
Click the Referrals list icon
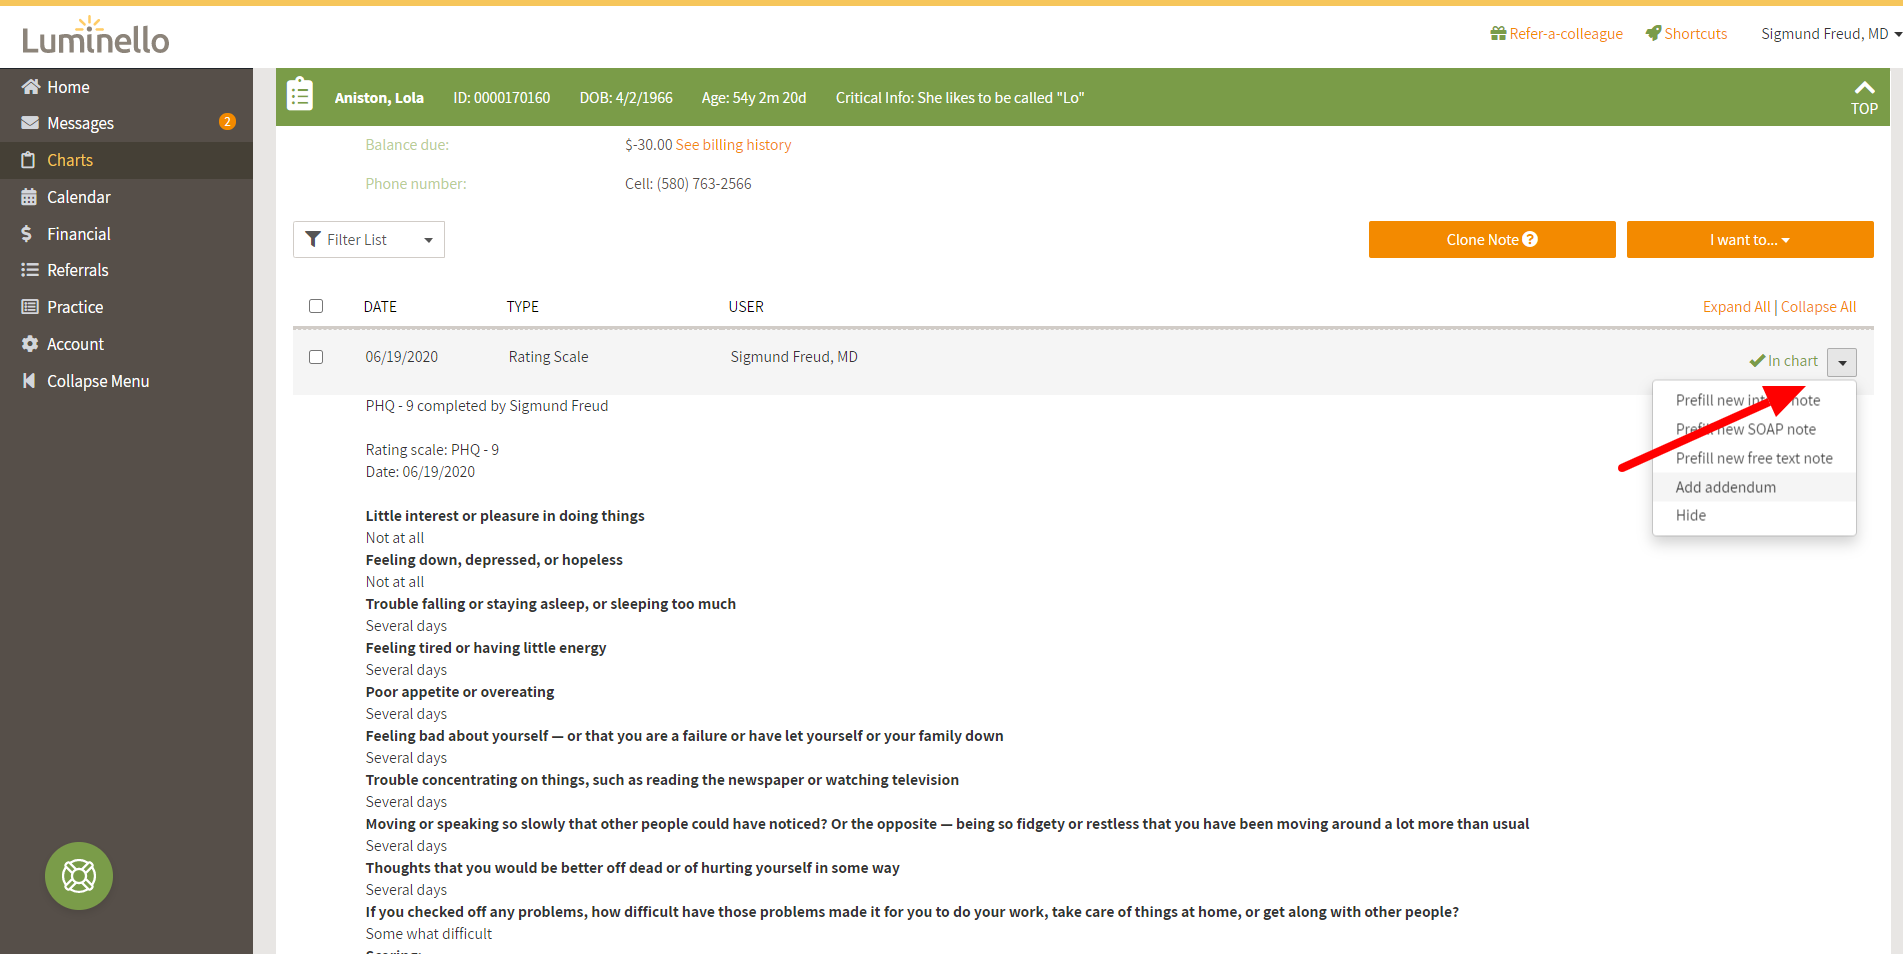(30, 270)
